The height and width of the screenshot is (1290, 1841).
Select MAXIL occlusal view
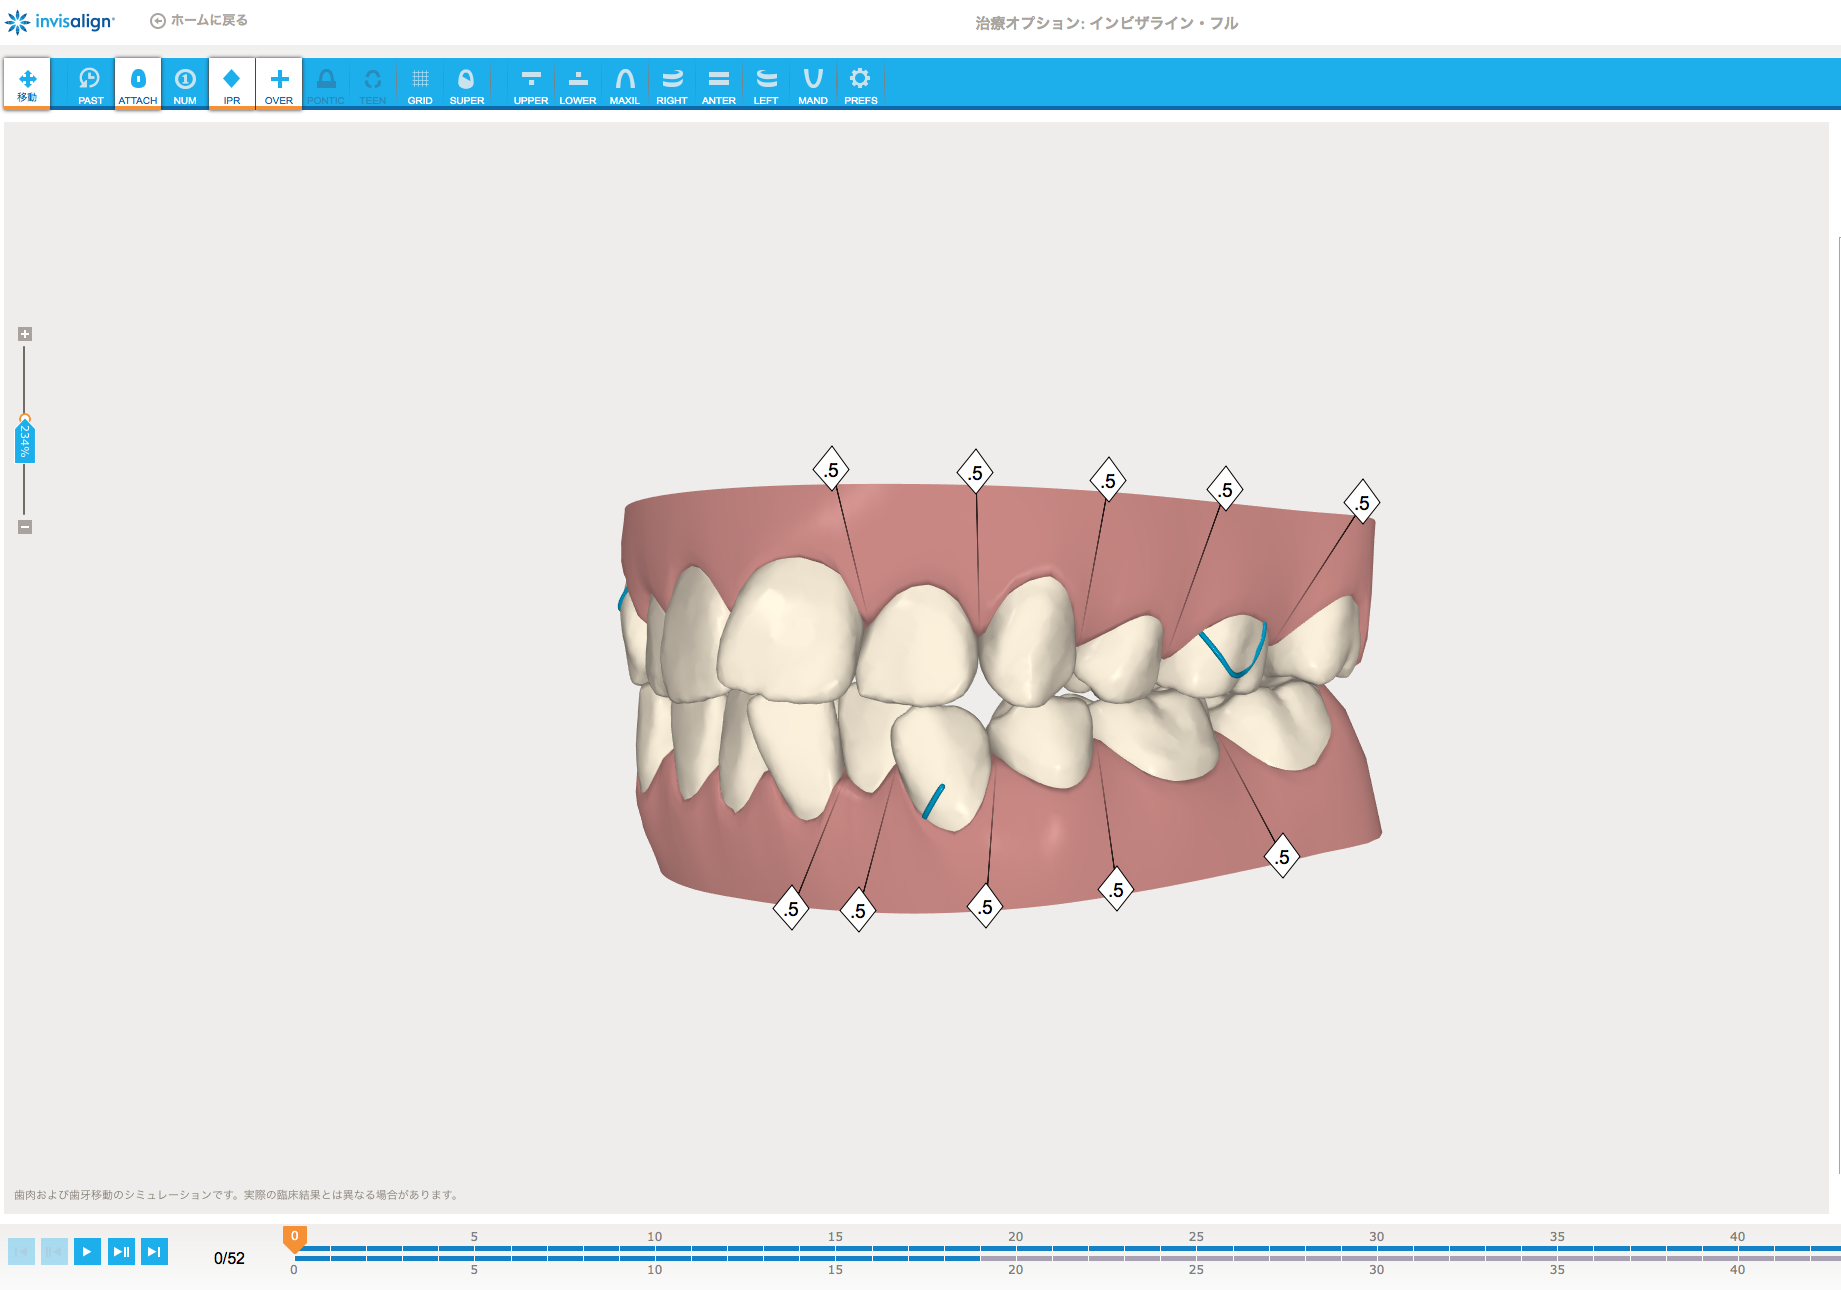[x=625, y=83]
